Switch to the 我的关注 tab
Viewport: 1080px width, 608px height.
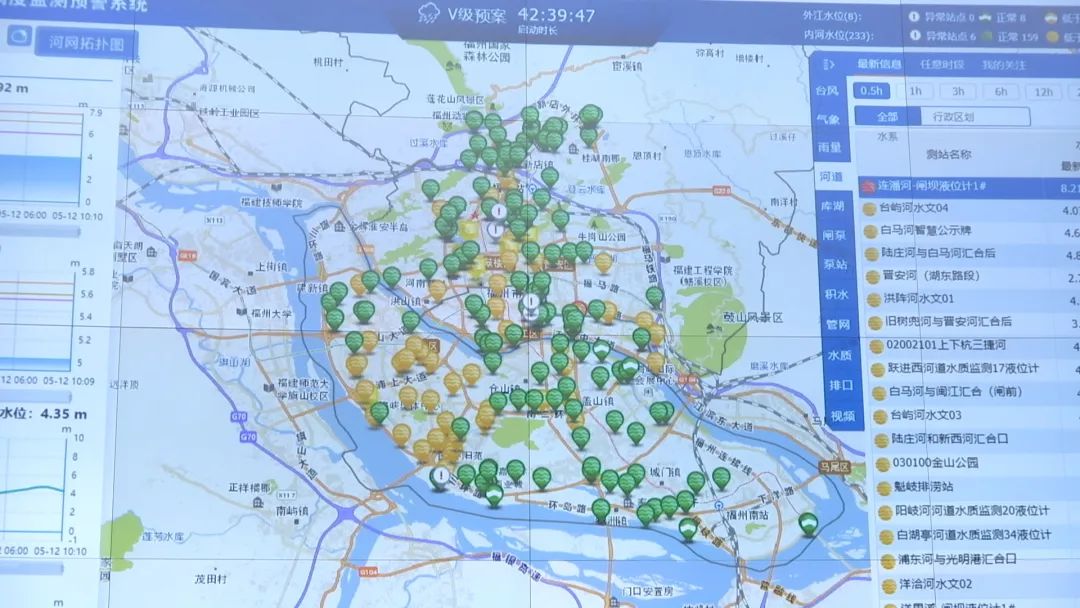1003,64
